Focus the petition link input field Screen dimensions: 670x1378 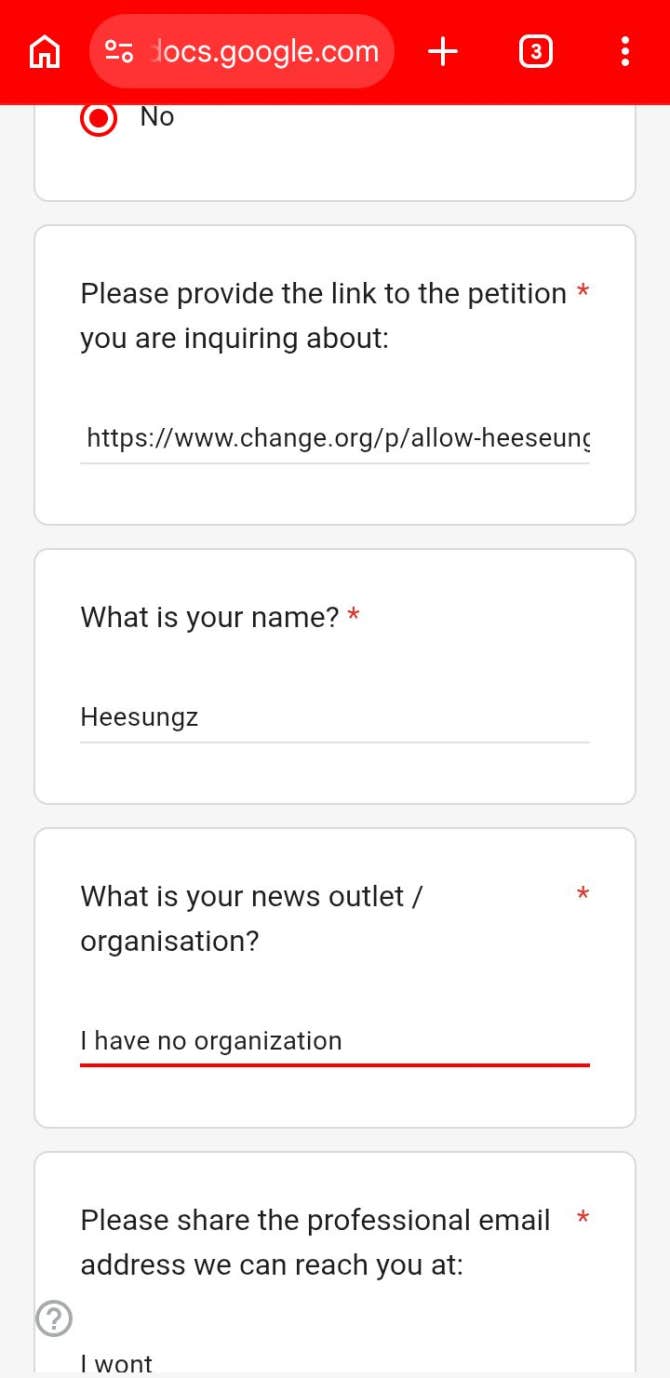pyautogui.click(x=335, y=438)
